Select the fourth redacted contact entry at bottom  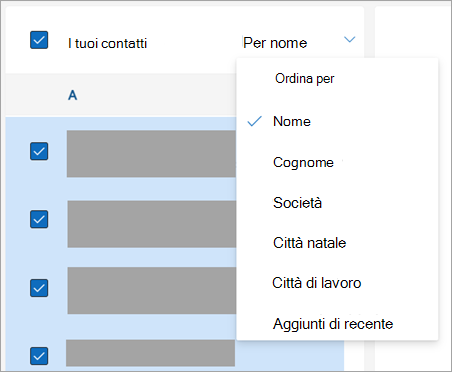(151, 353)
